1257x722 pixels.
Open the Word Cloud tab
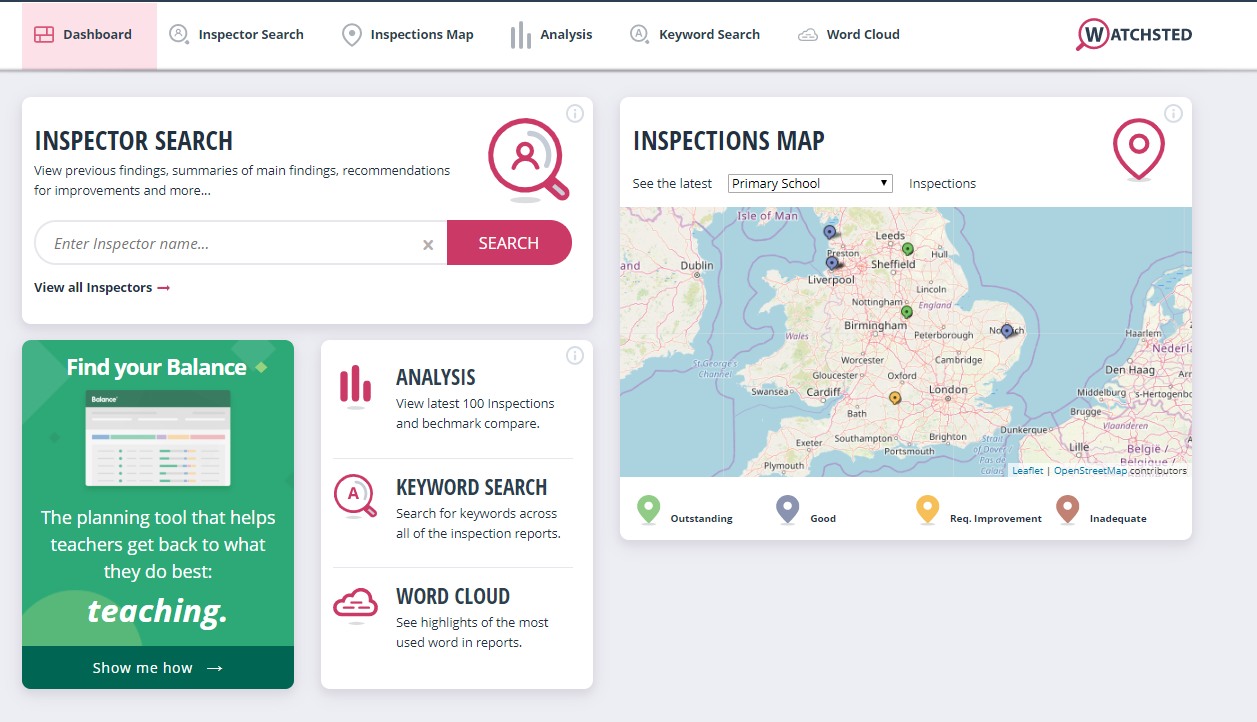pos(849,35)
